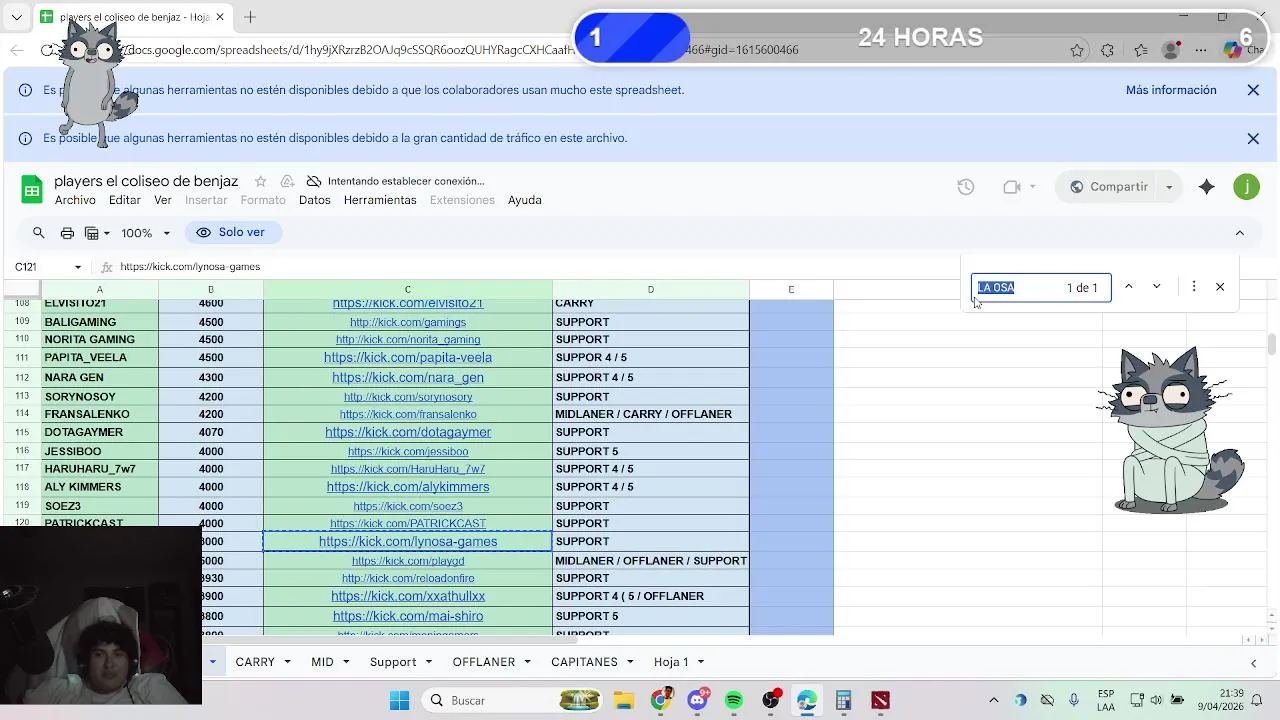1280x720 pixels.
Task: Open browser extensions puzzle icon
Action: 1107,50
